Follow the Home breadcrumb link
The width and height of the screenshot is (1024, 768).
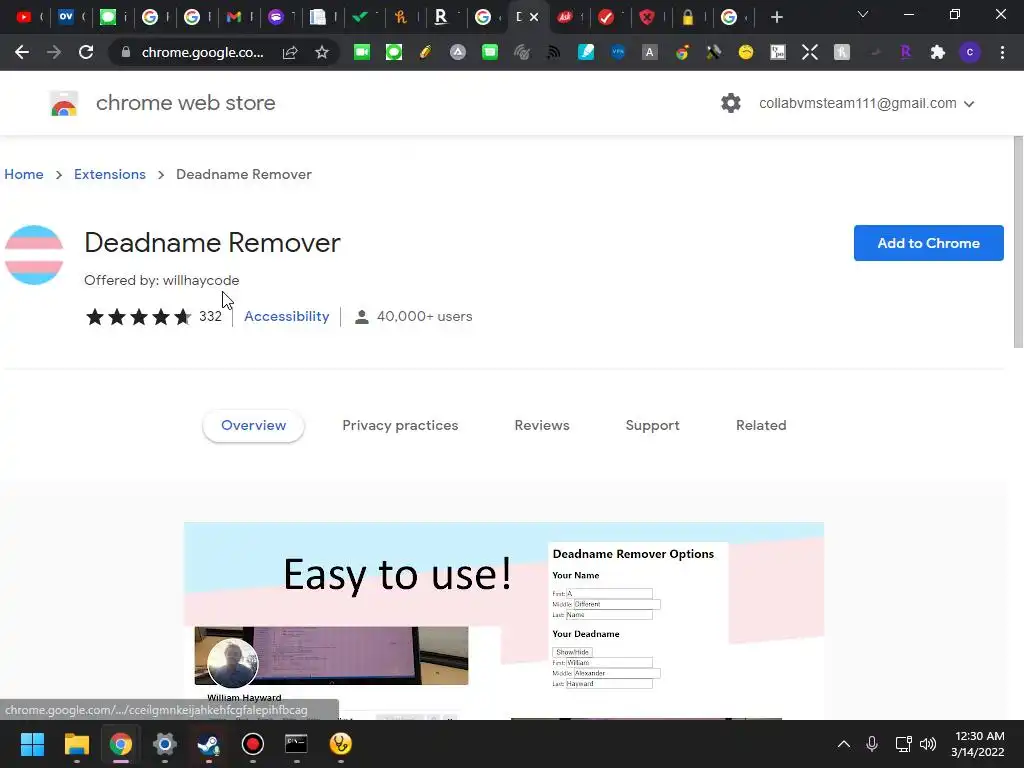click(24, 174)
